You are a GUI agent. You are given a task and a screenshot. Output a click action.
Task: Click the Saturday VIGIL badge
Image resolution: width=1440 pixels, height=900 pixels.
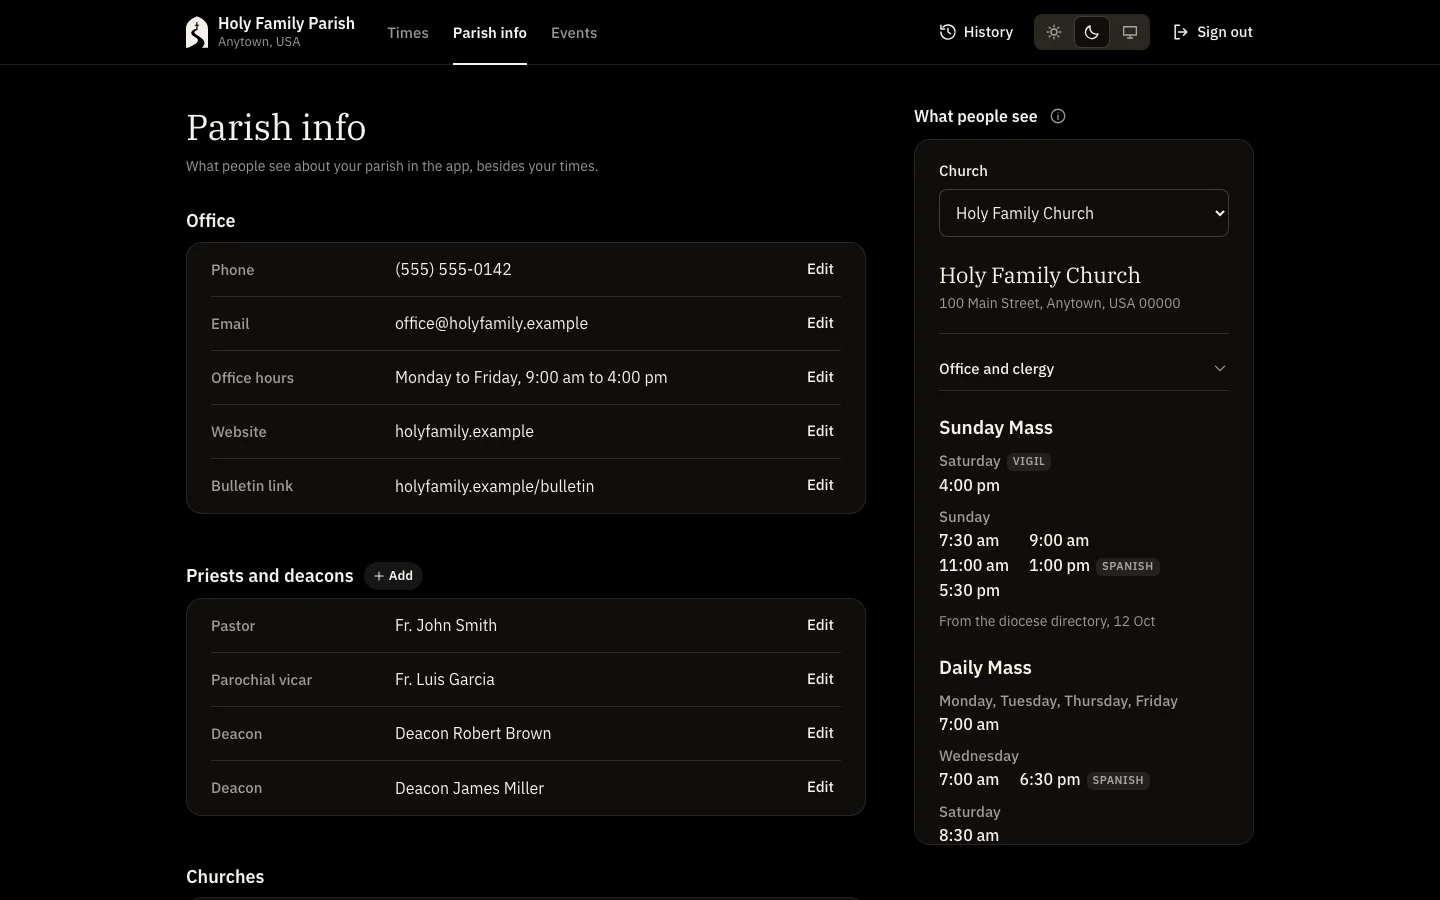coord(1029,461)
